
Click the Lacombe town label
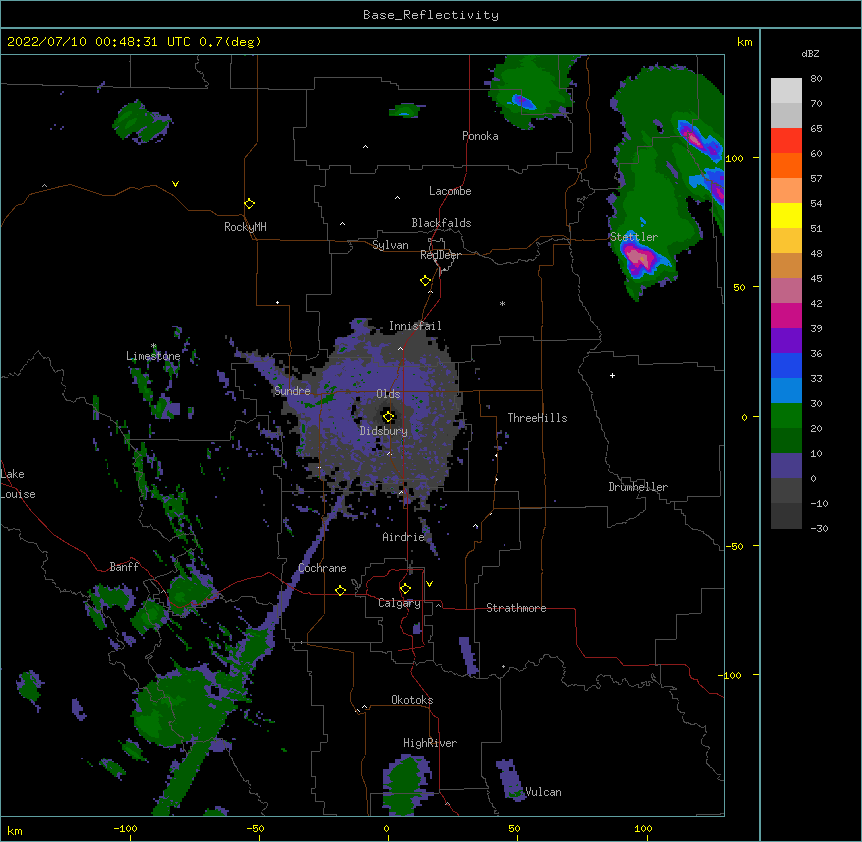coord(450,191)
